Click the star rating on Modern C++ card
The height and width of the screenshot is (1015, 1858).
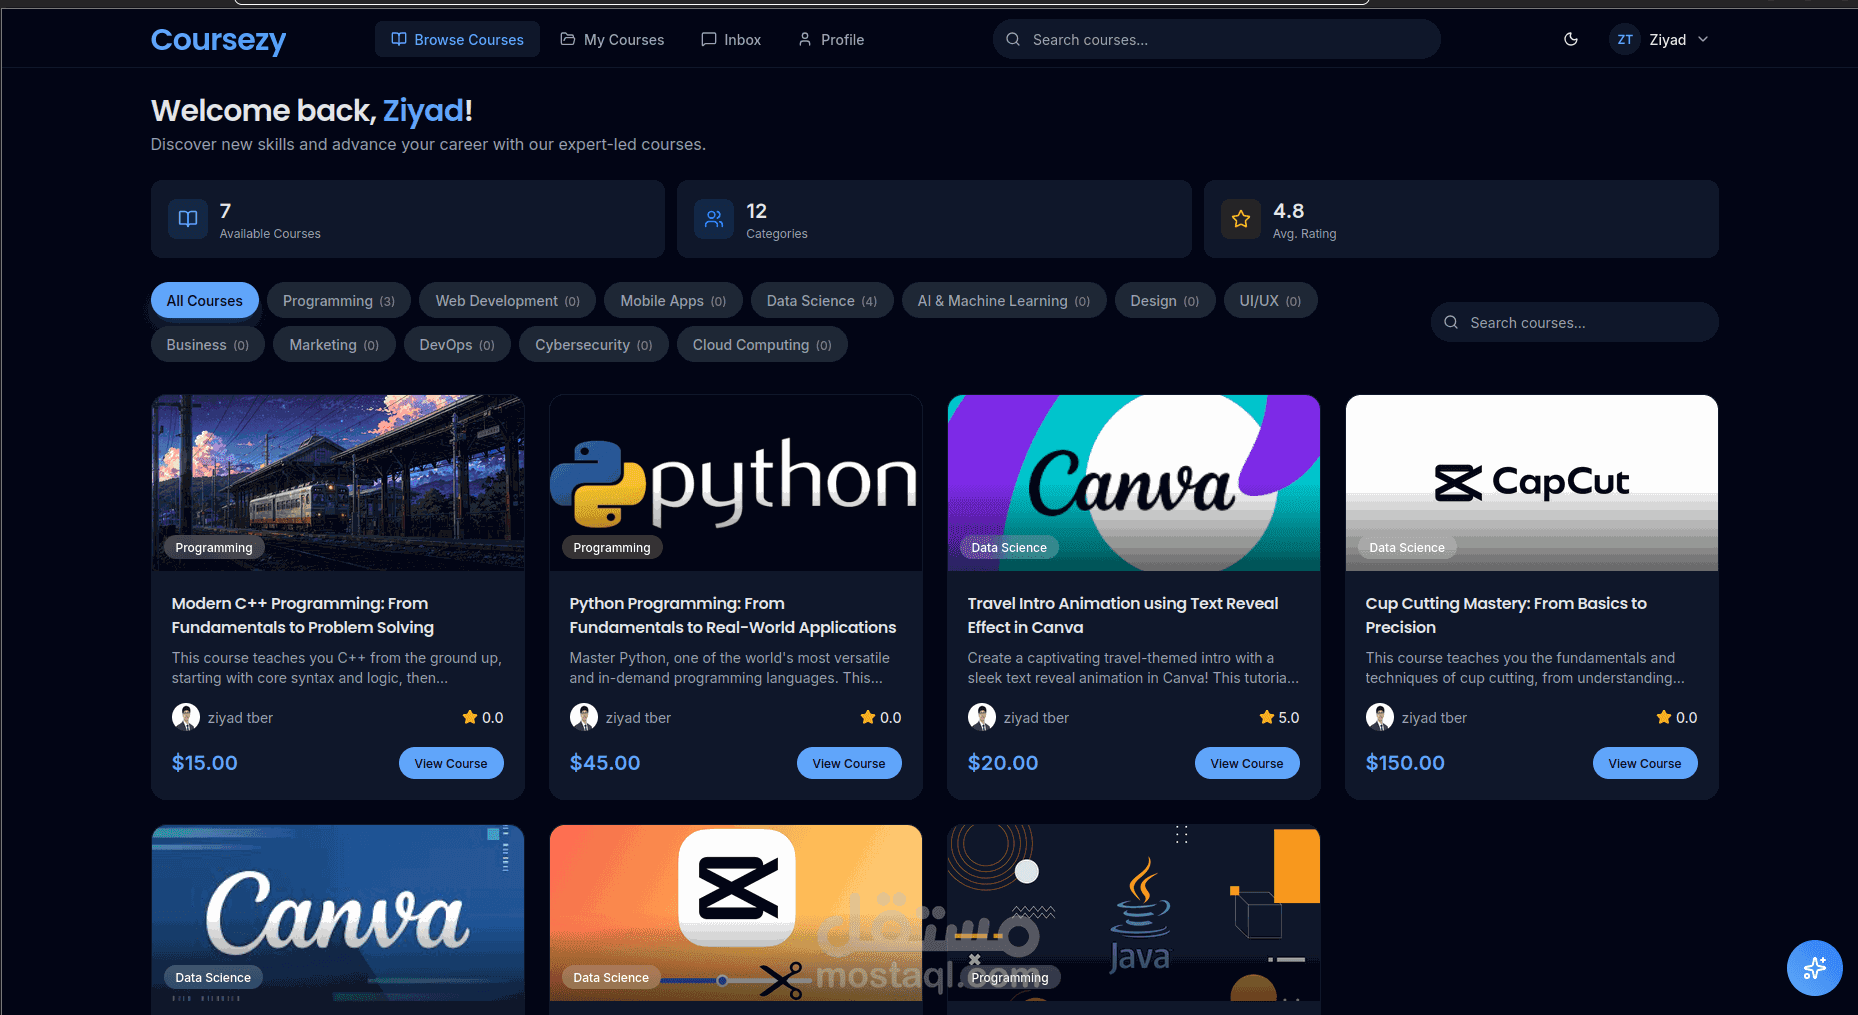point(483,717)
